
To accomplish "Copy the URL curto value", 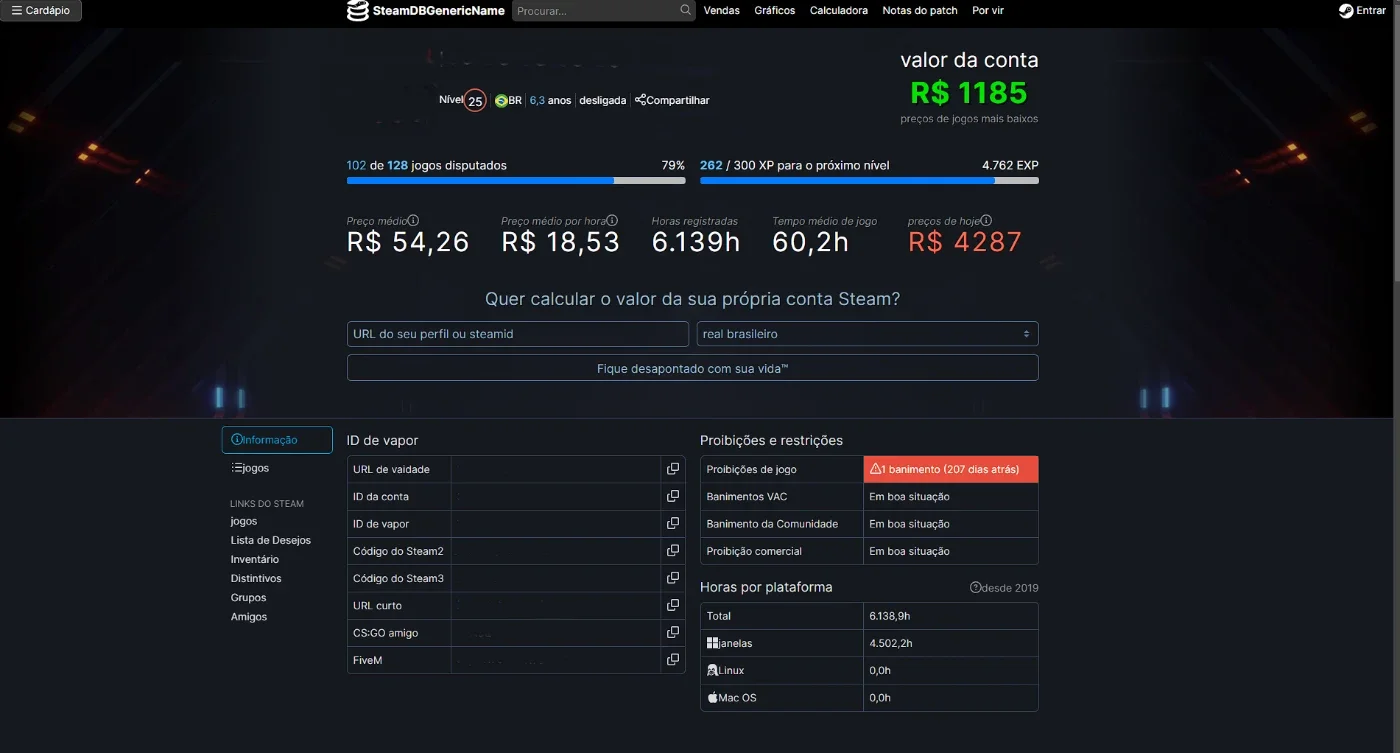I will (673, 605).
